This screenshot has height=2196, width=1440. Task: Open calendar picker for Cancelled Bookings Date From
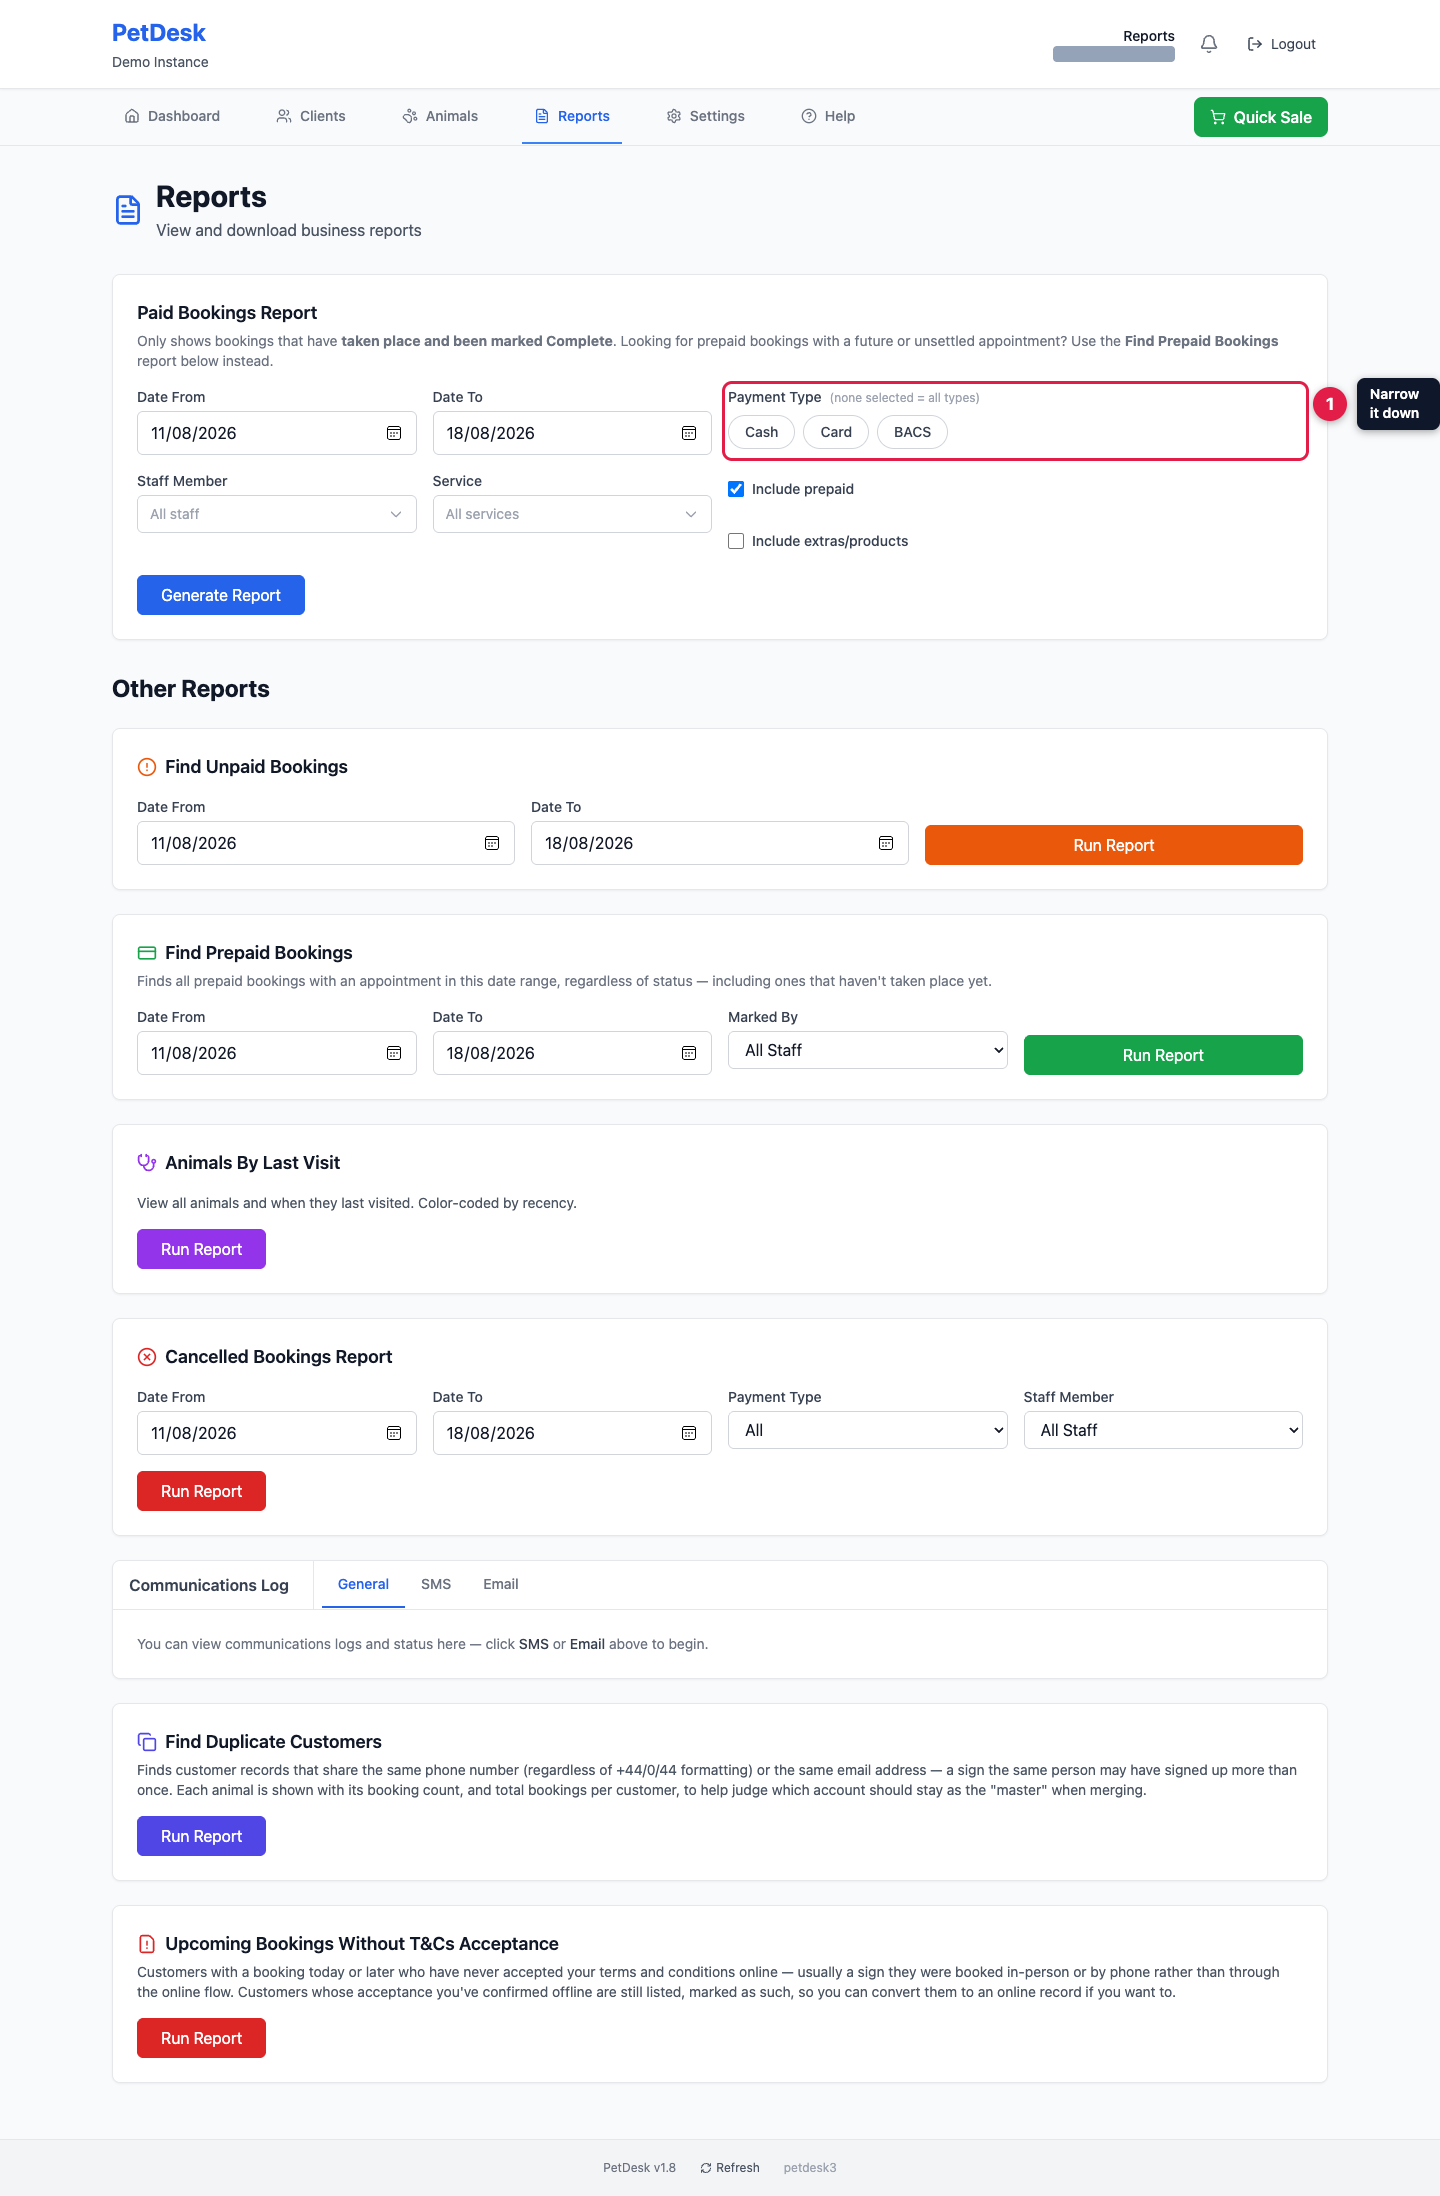tap(394, 1433)
